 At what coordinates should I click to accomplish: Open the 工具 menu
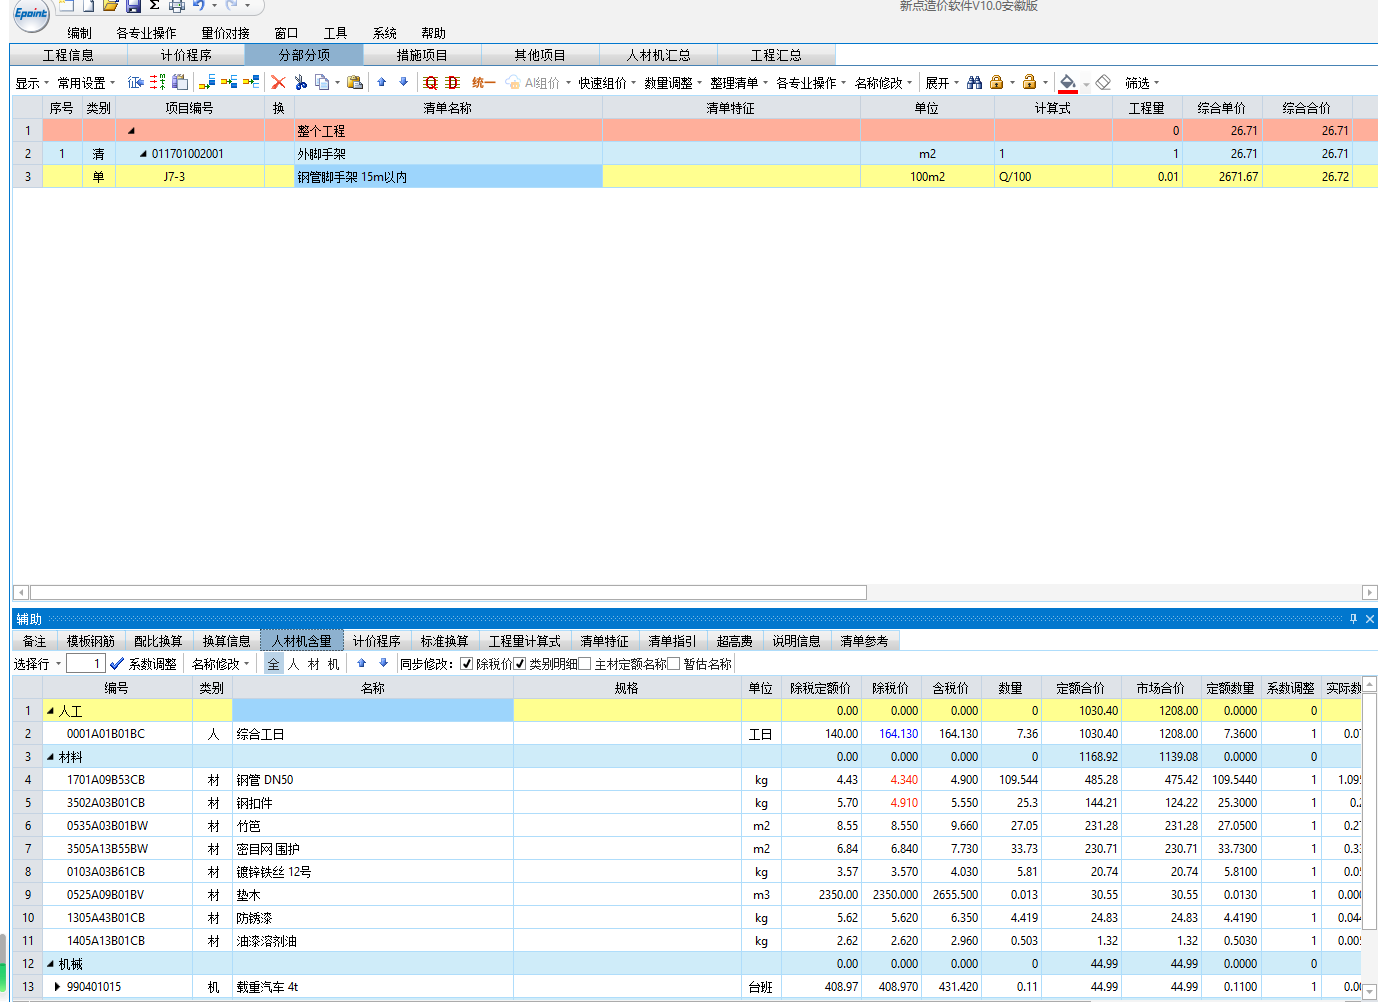(335, 33)
